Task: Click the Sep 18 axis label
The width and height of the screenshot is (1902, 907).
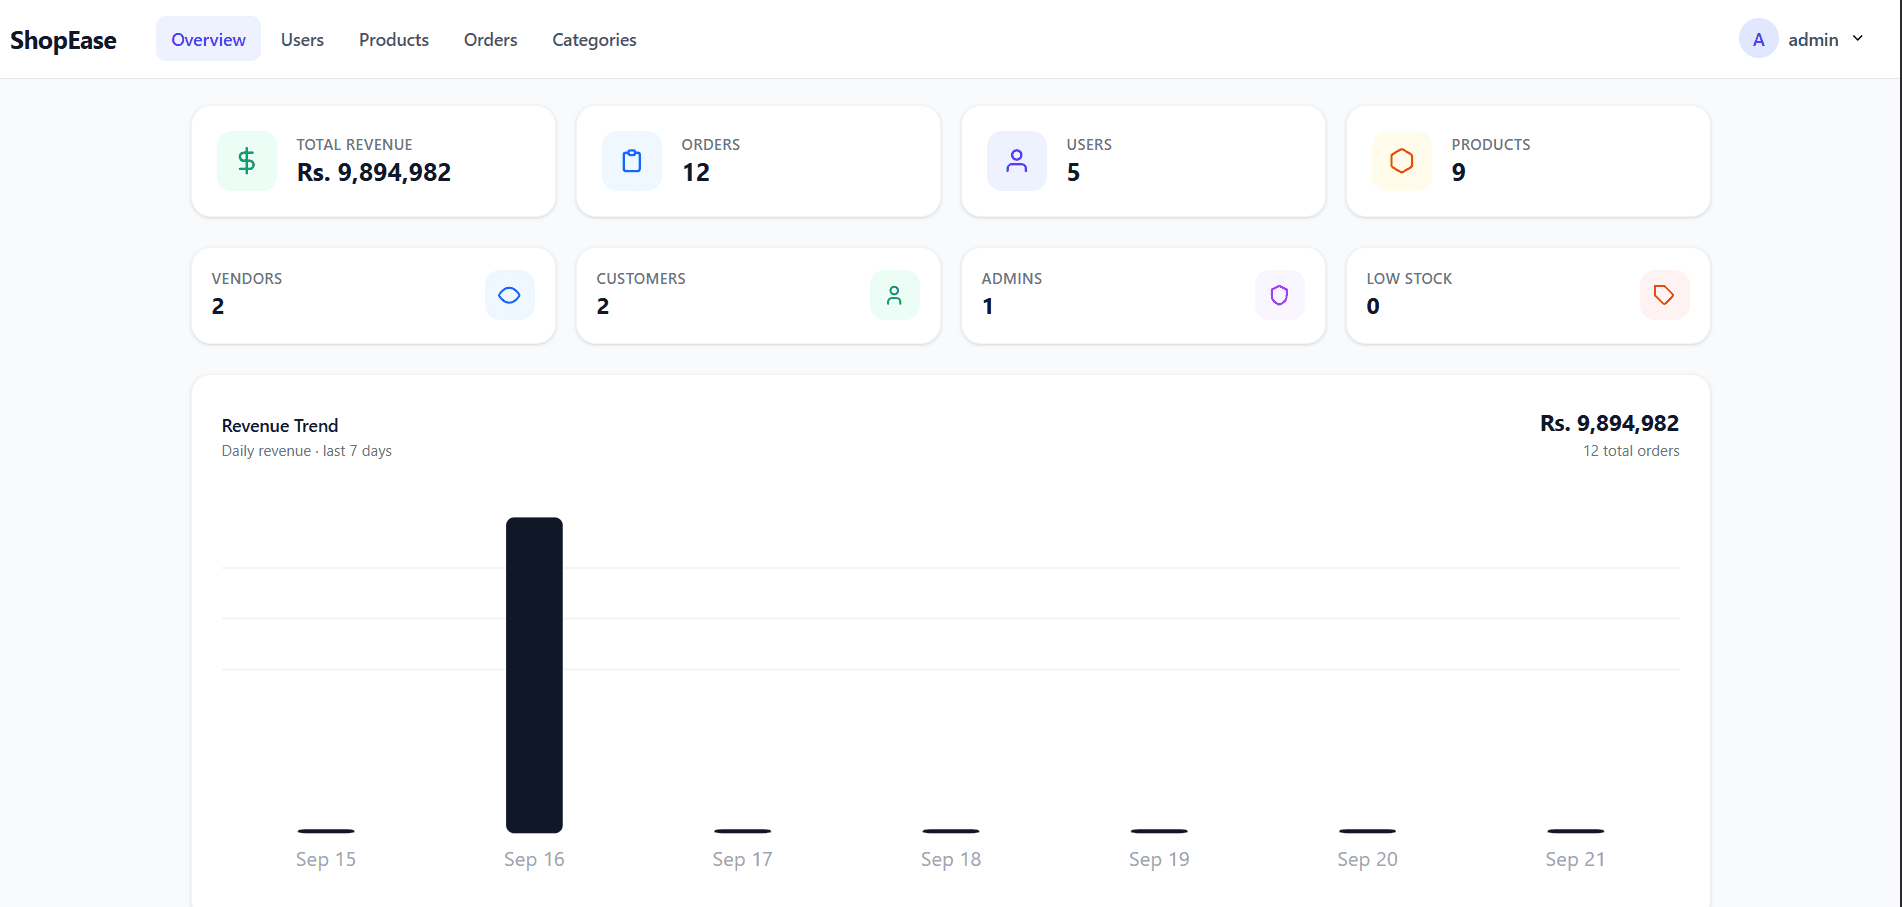Action: 951,859
